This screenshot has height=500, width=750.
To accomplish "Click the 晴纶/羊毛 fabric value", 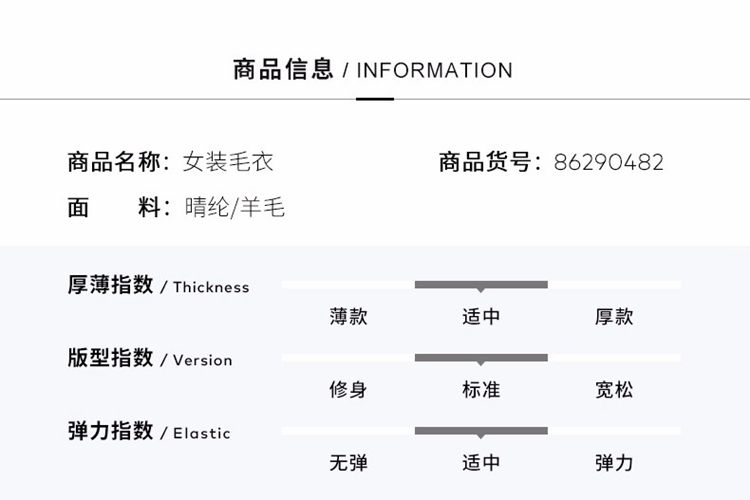I will coord(235,208).
